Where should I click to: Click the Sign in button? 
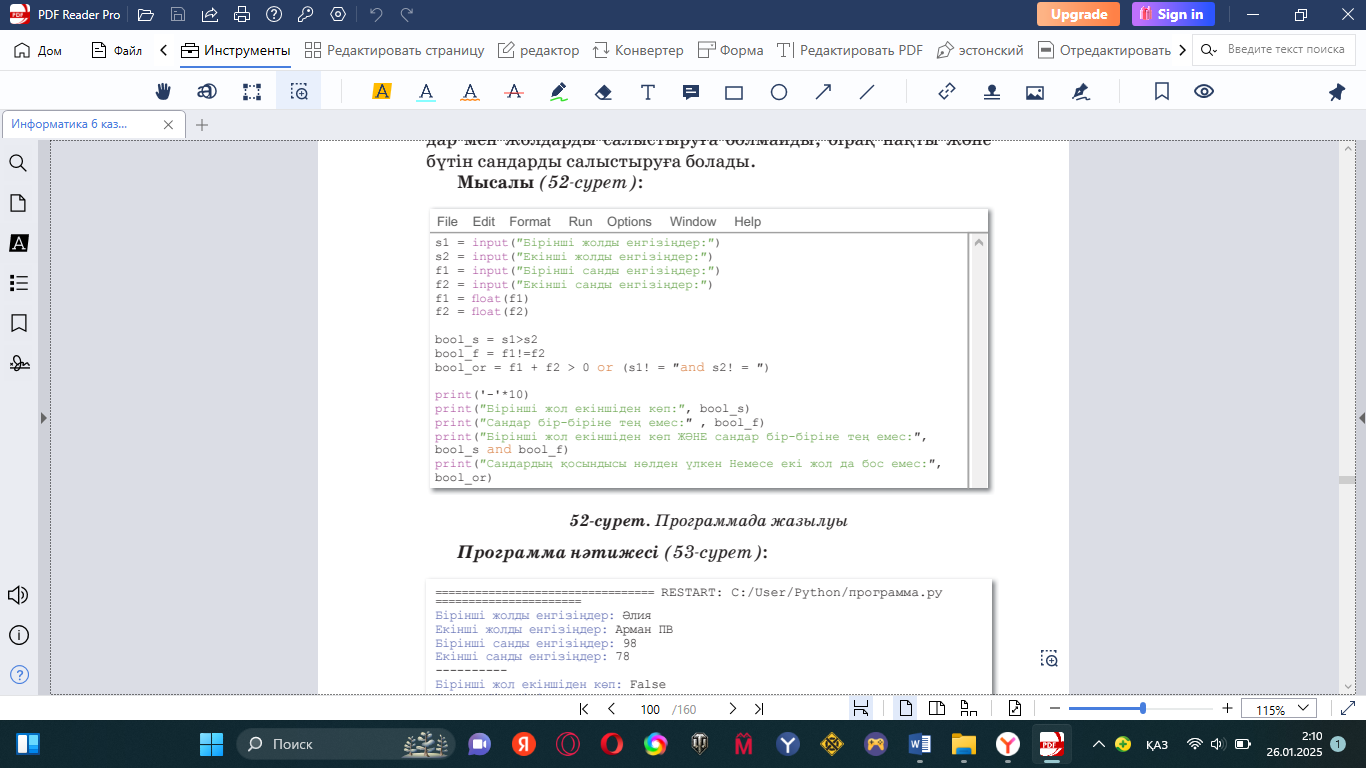click(x=1173, y=14)
